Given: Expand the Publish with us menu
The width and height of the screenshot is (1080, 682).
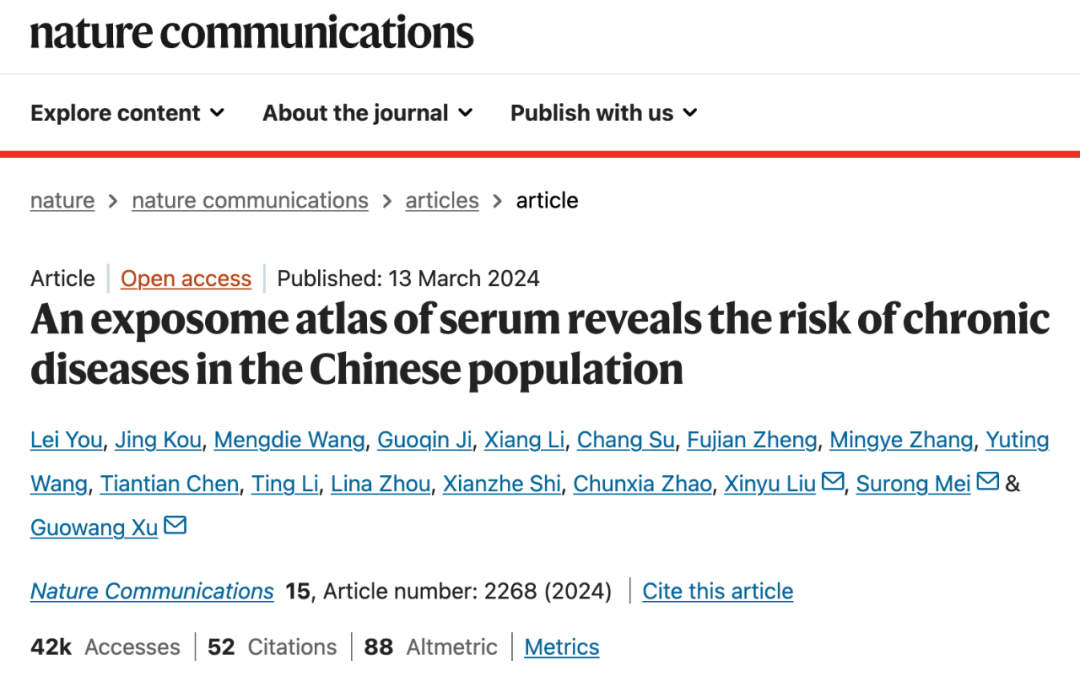Looking at the screenshot, I should click(x=603, y=113).
